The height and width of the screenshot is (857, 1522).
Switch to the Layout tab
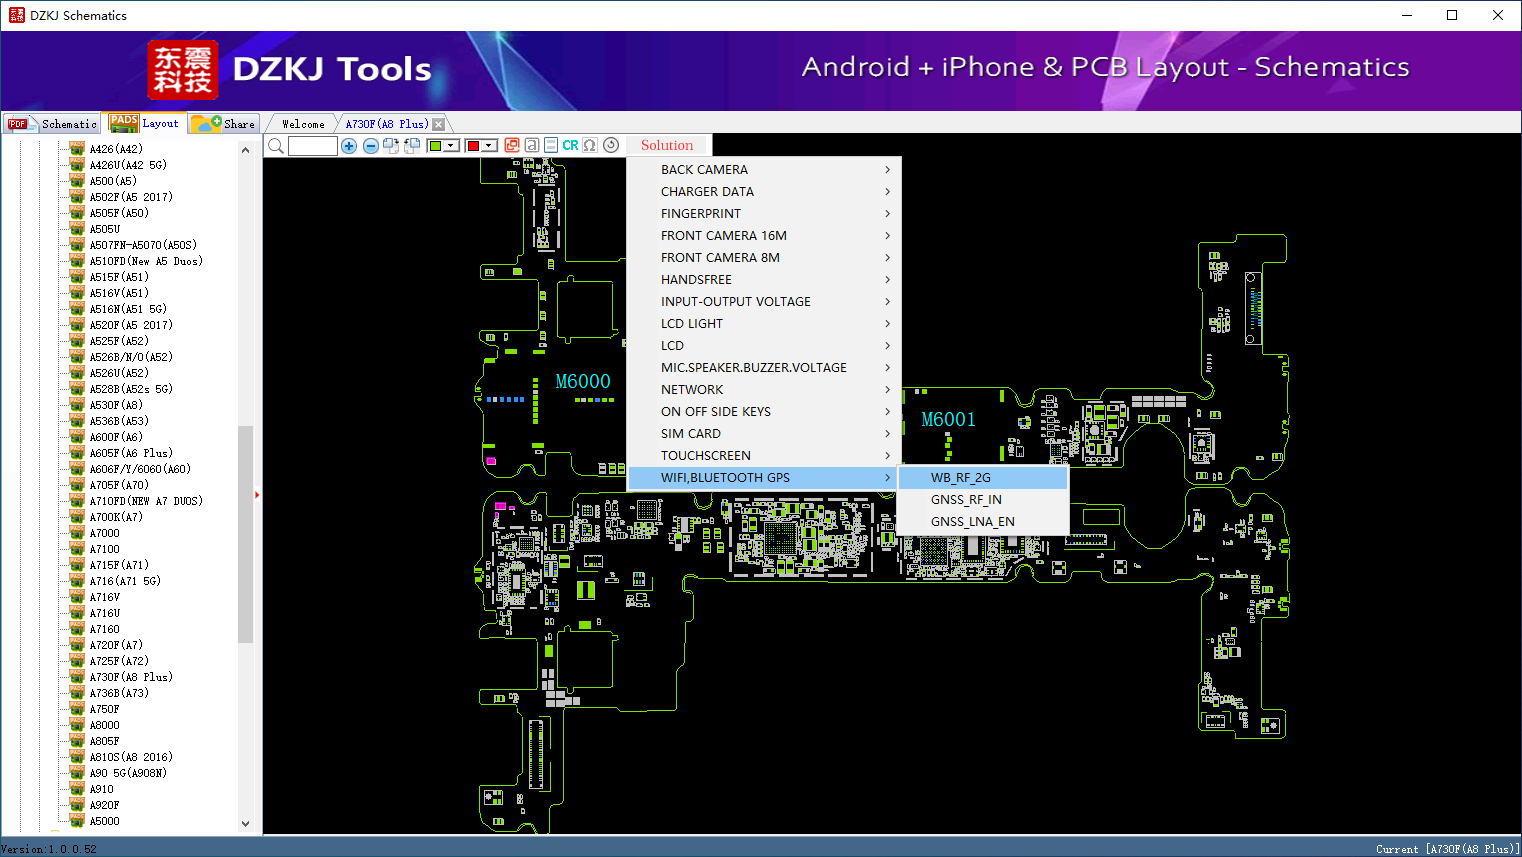[145, 123]
